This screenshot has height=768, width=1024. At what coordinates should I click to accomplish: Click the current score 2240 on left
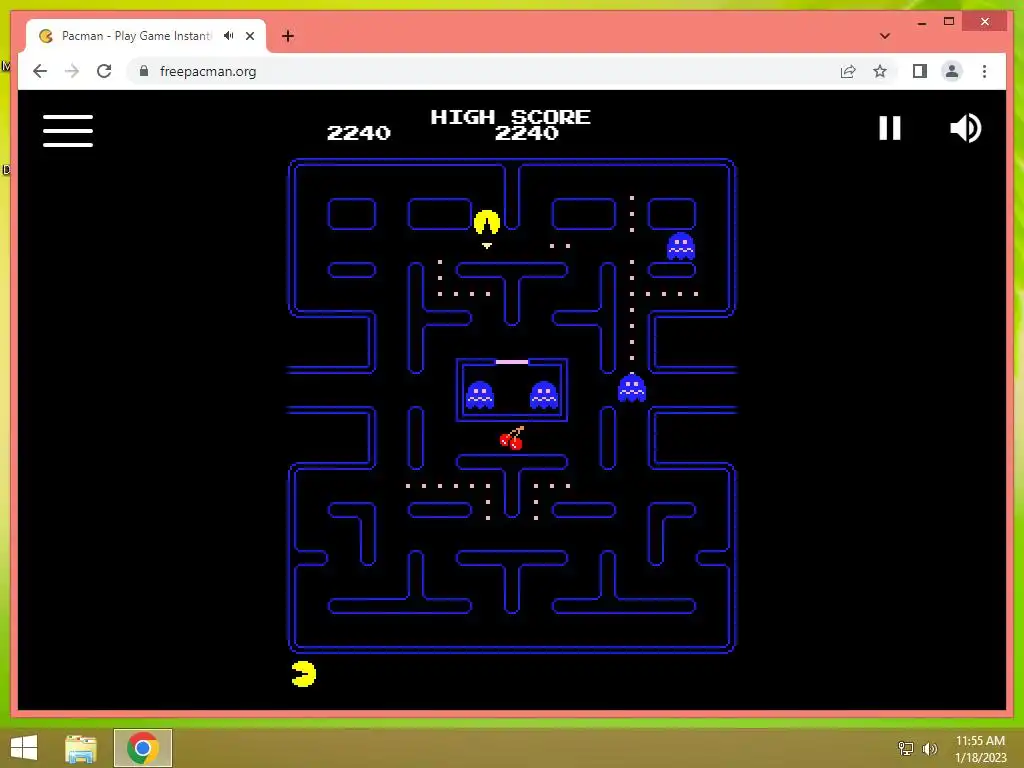(359, 133)
